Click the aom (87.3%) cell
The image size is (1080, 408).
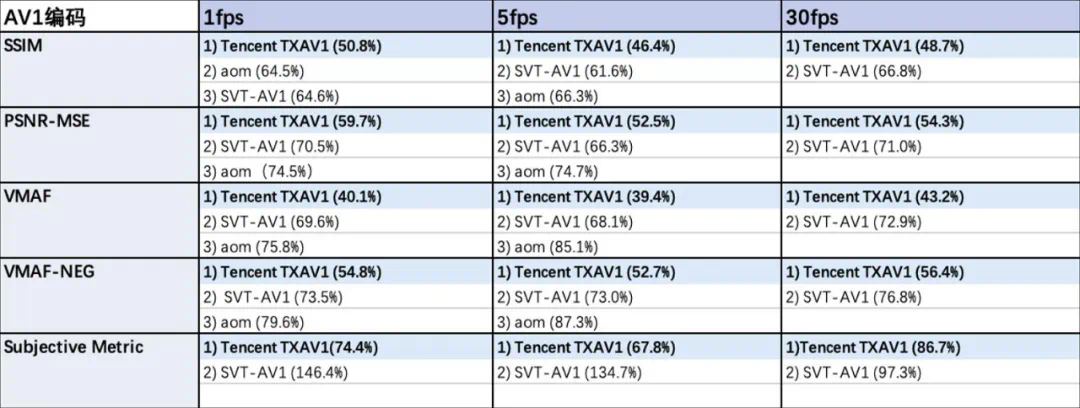point(548,321)
